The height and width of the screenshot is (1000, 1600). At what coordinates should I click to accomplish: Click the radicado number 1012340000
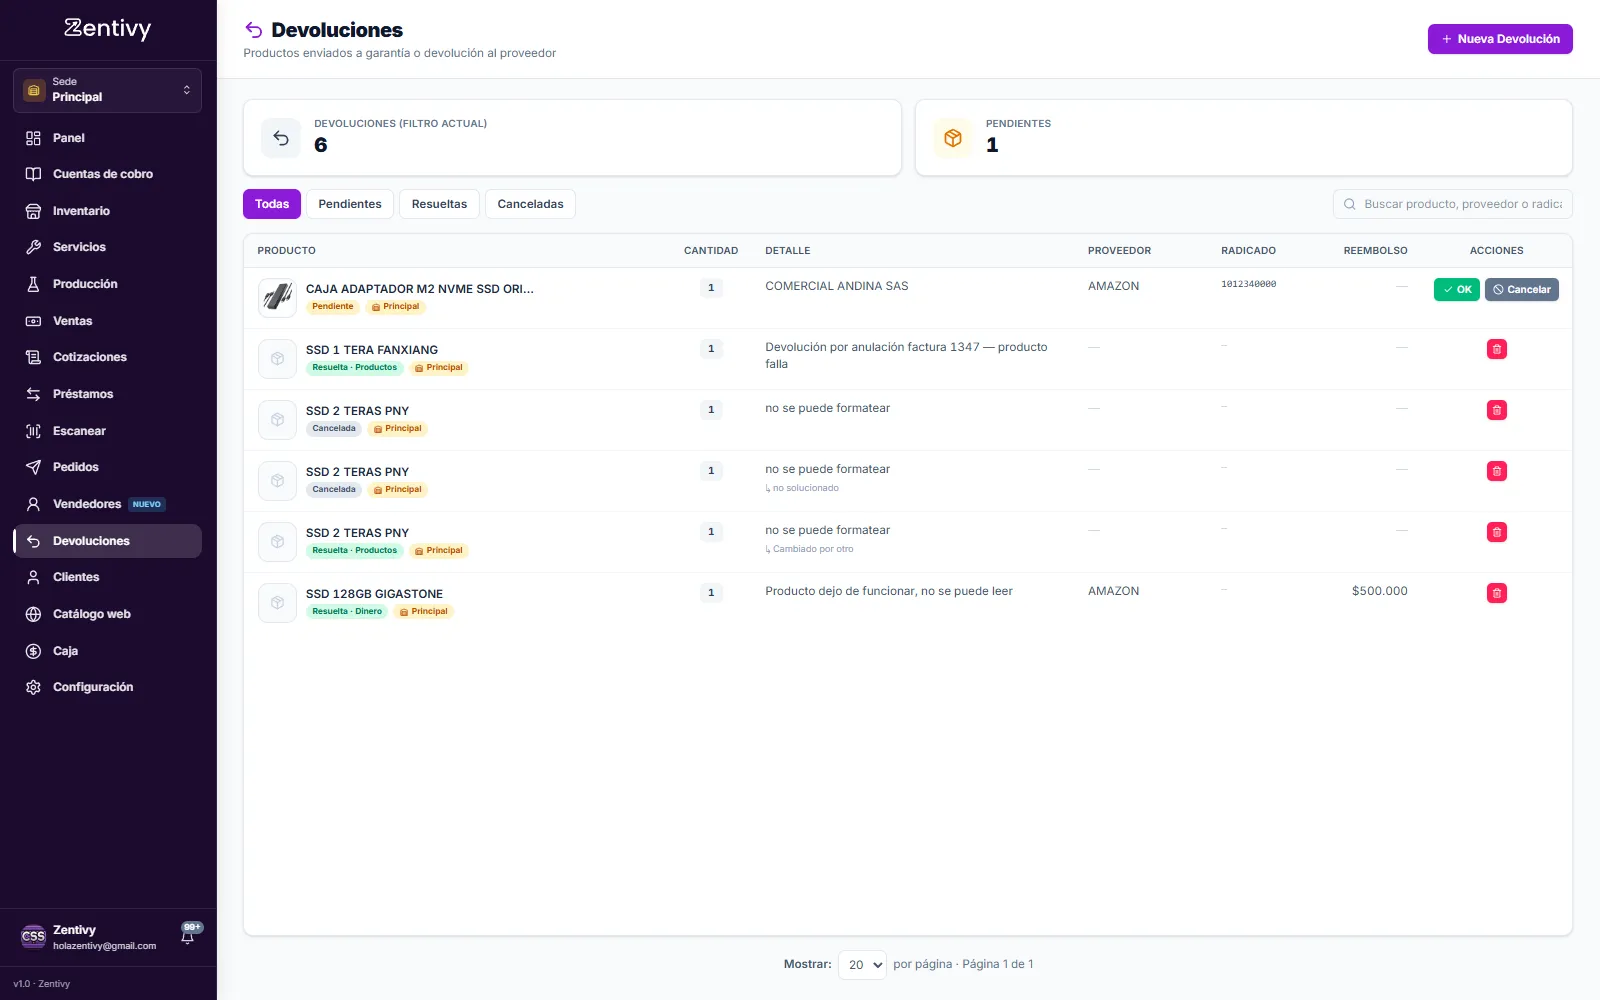pyautogui.click(x=1248, y=284)
